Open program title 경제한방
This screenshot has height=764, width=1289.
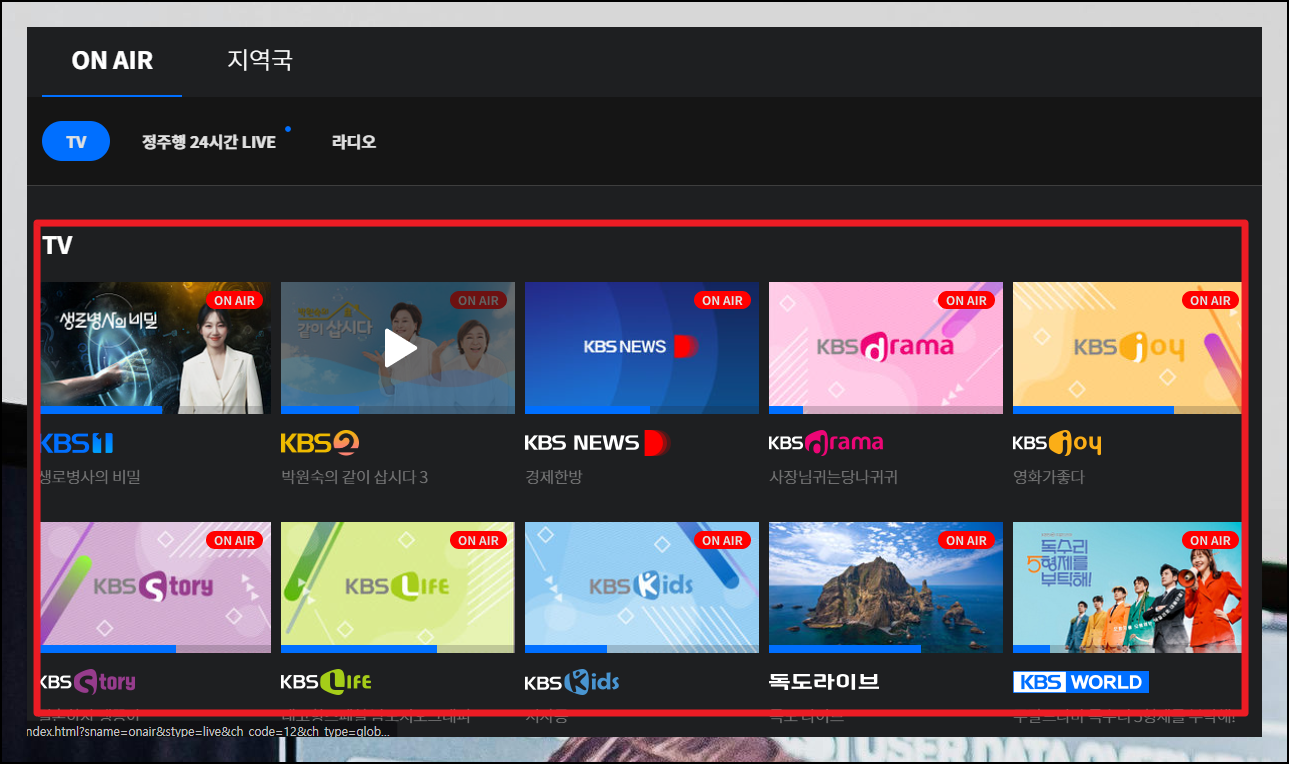pyautogui.click(x=553, y=477)
